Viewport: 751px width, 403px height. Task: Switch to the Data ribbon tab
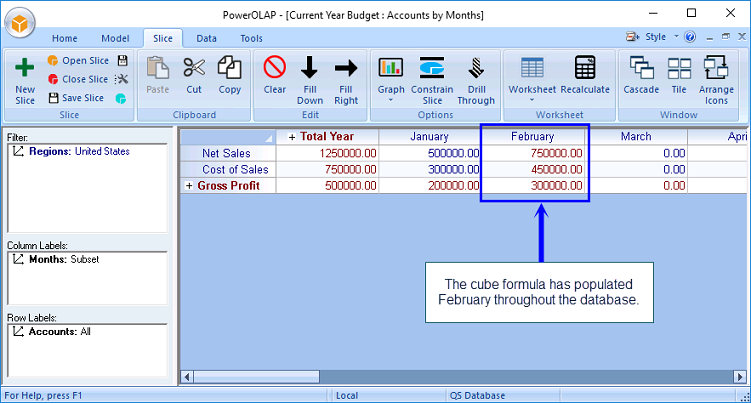click(x=206, y=38)
